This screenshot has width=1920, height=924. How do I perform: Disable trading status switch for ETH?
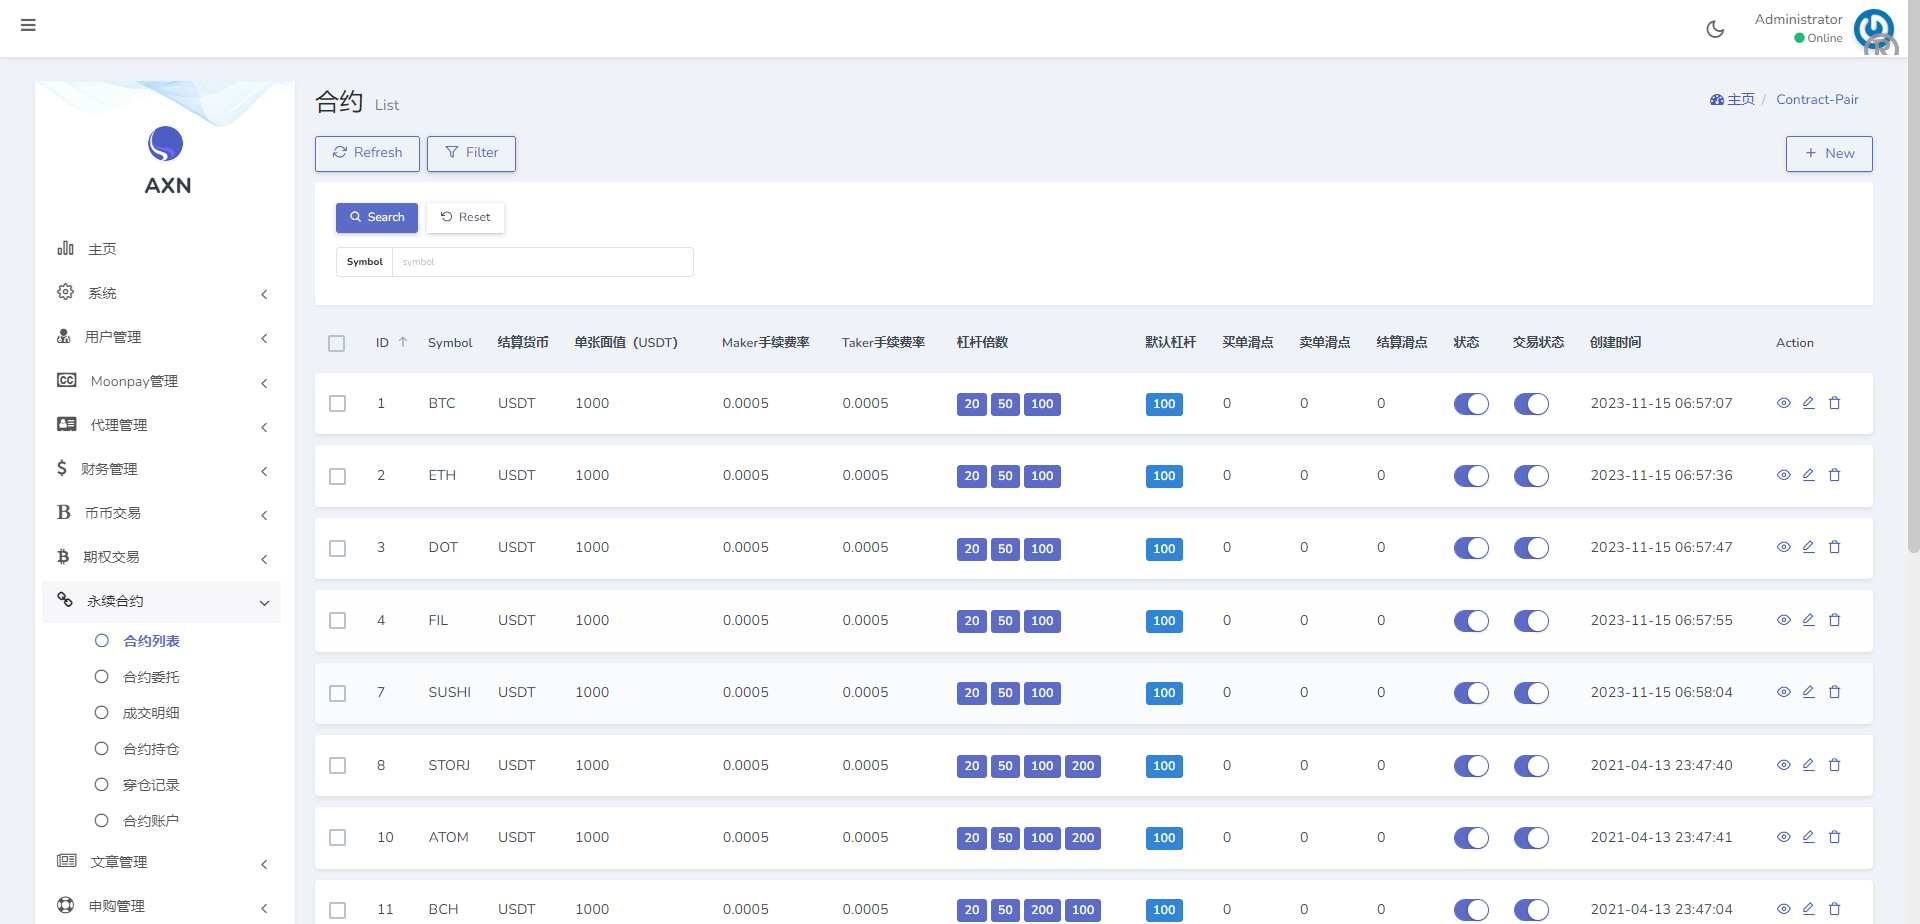(1530, 476)
